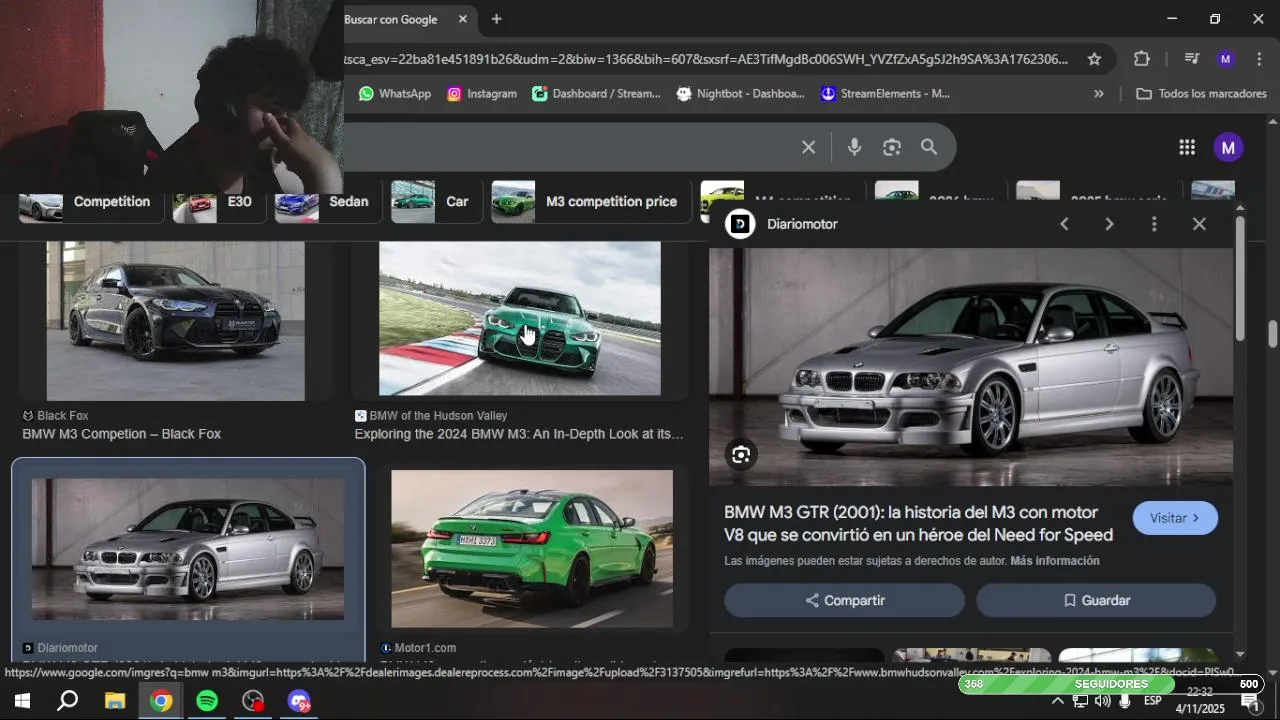Open the Black Fox black M3 thumbnail

175,321
